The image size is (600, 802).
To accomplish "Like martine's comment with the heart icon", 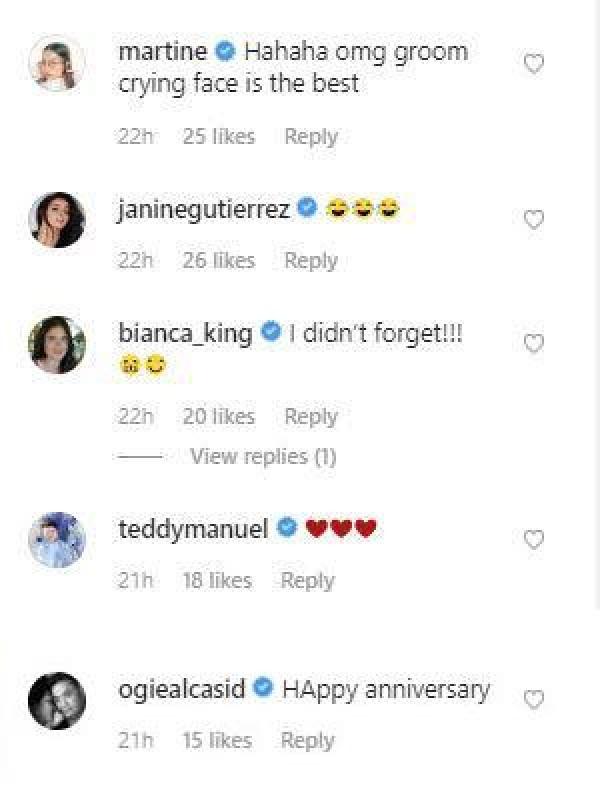I will (x=534, y=64).
